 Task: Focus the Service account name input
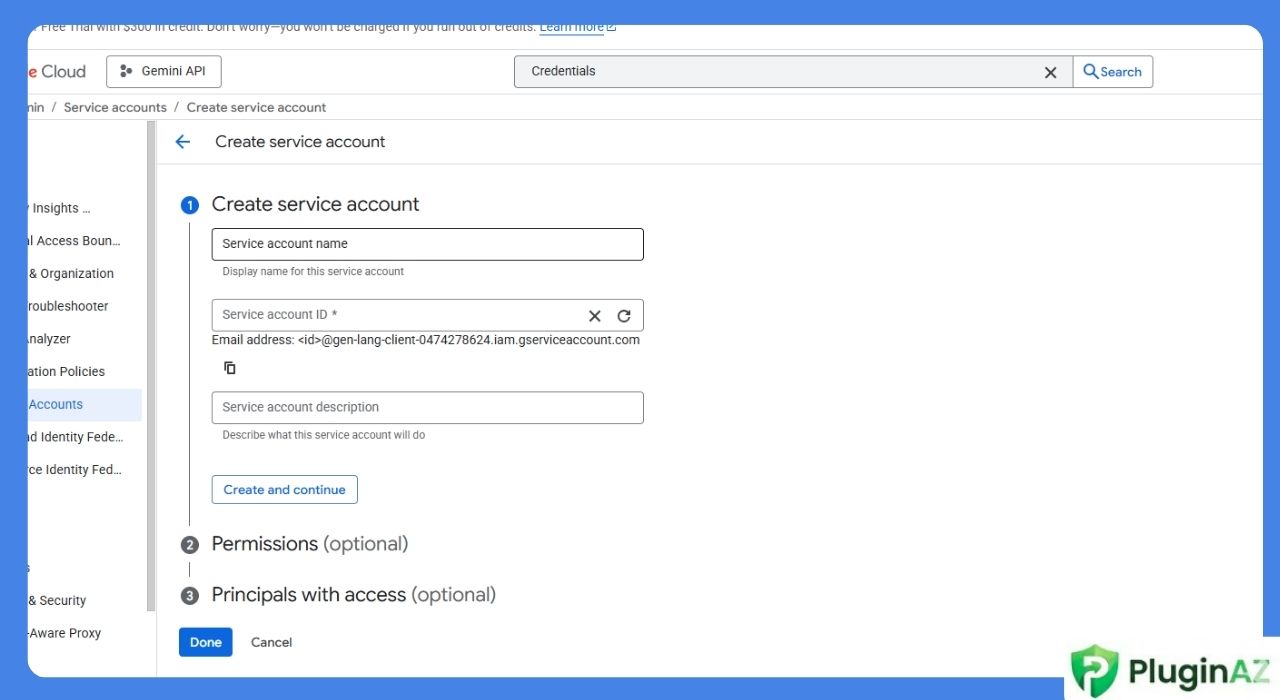point(427,244)
